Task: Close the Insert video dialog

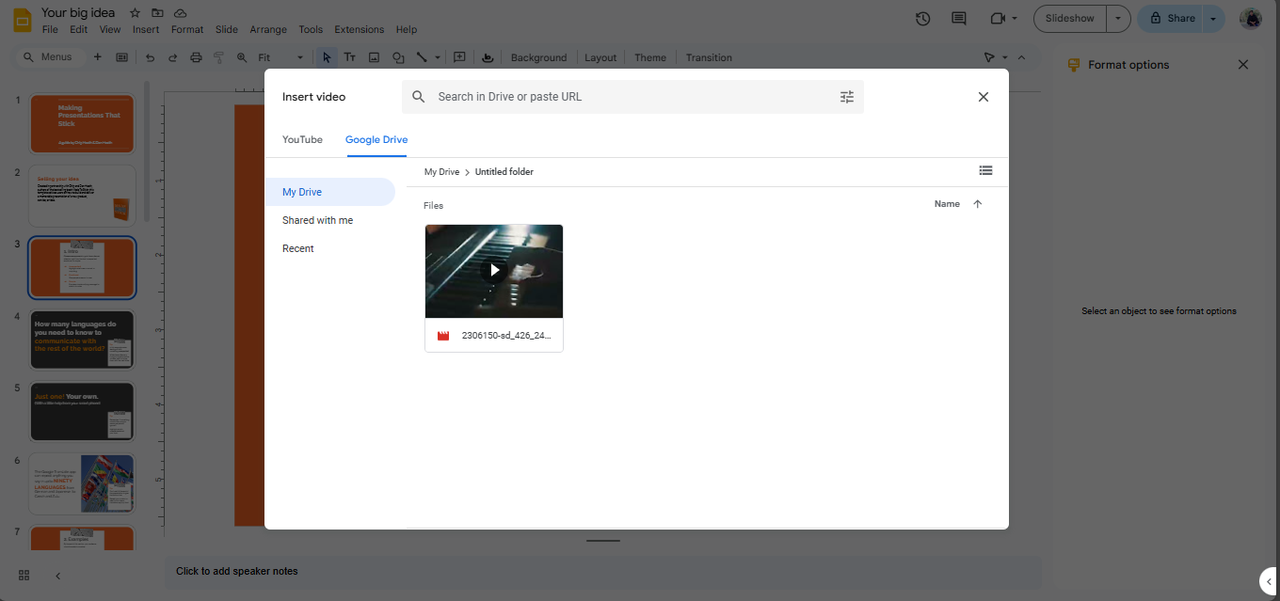Action: [x=983, y=97]
